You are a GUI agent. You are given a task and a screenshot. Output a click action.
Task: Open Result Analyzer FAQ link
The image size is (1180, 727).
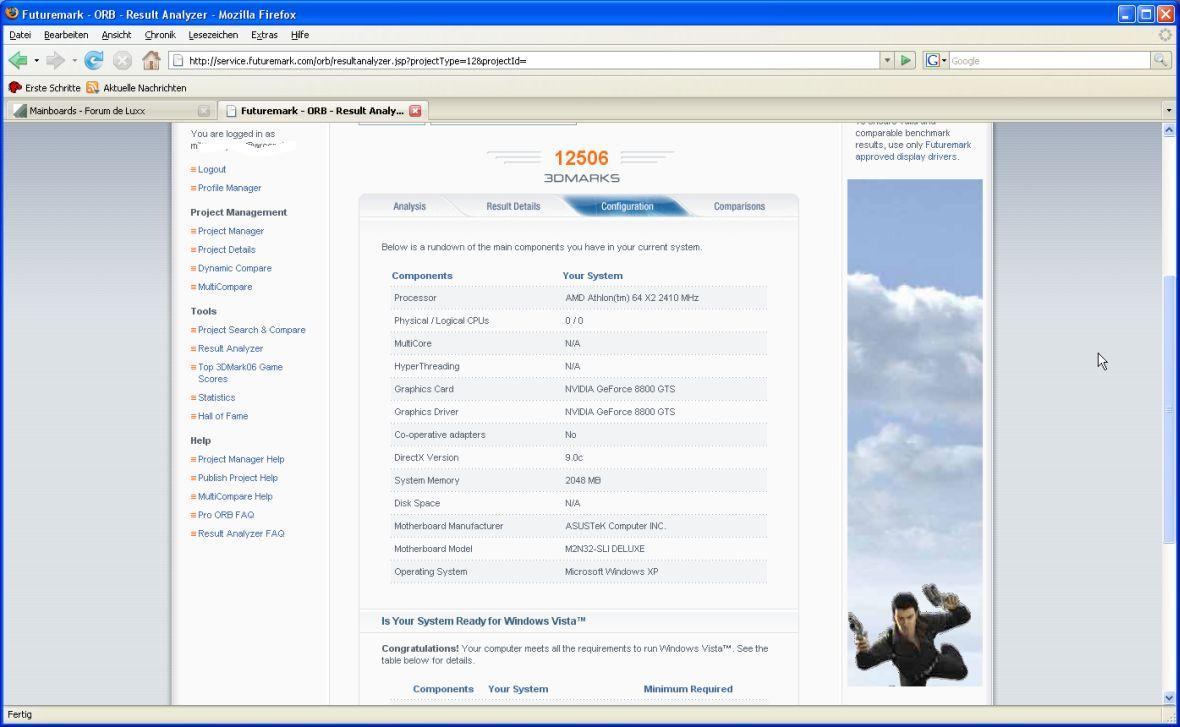(x=241, y=534)
